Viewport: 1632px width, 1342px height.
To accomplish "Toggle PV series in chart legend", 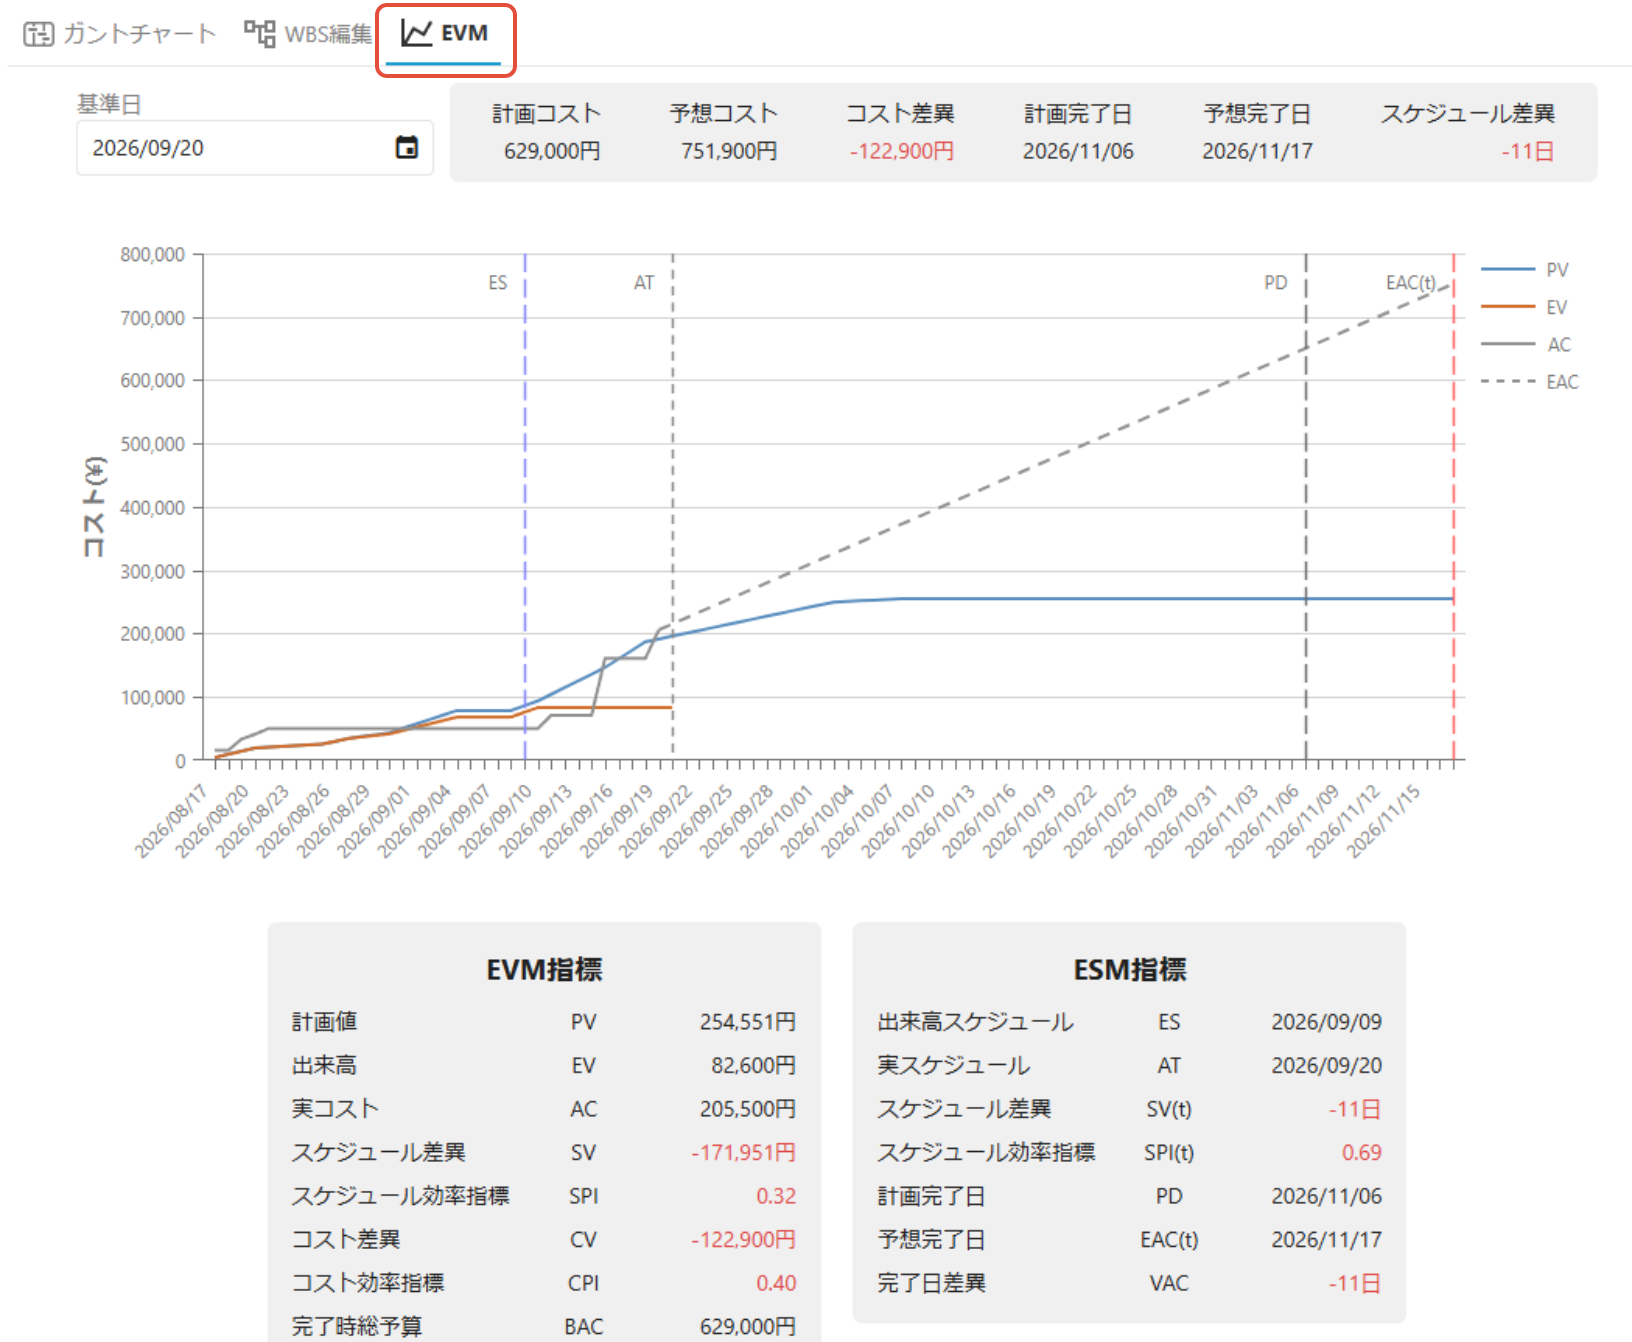I will 1526,270.
